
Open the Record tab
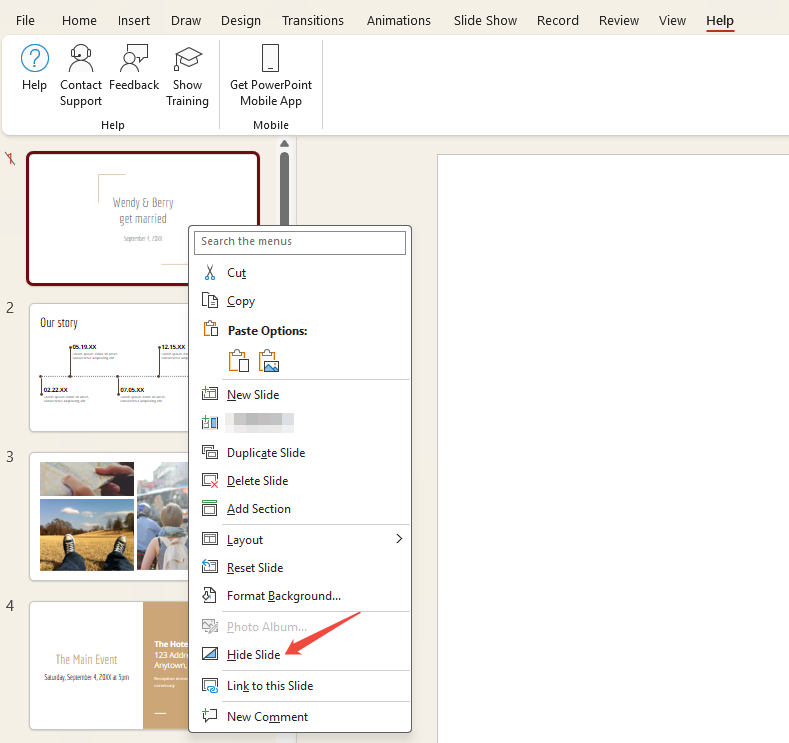click(558, 21)
